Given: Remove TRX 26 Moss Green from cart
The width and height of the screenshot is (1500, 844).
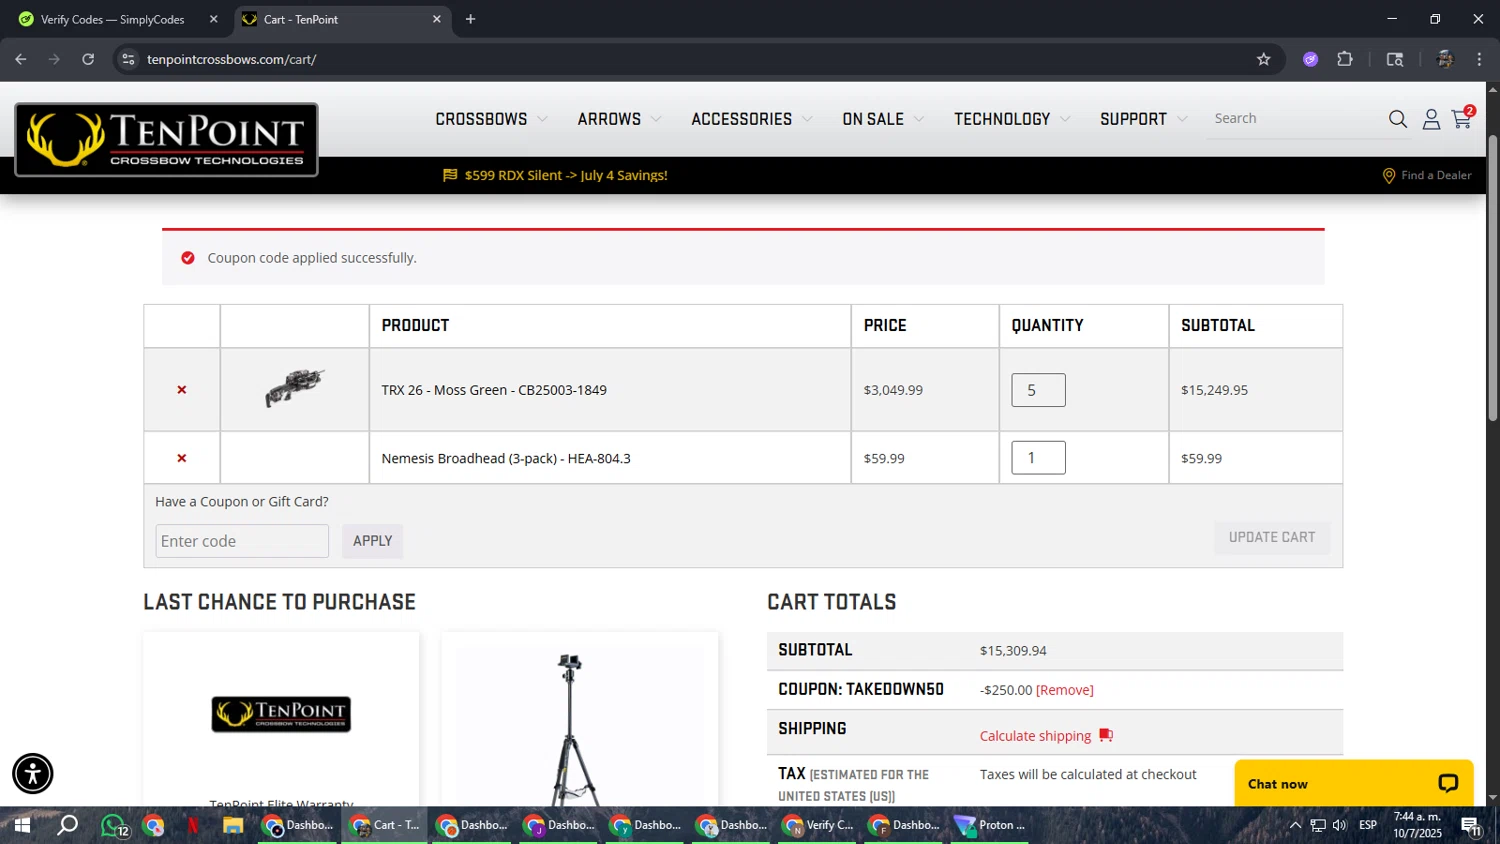Looking at the screenshot, I should (x=182, y=390).
